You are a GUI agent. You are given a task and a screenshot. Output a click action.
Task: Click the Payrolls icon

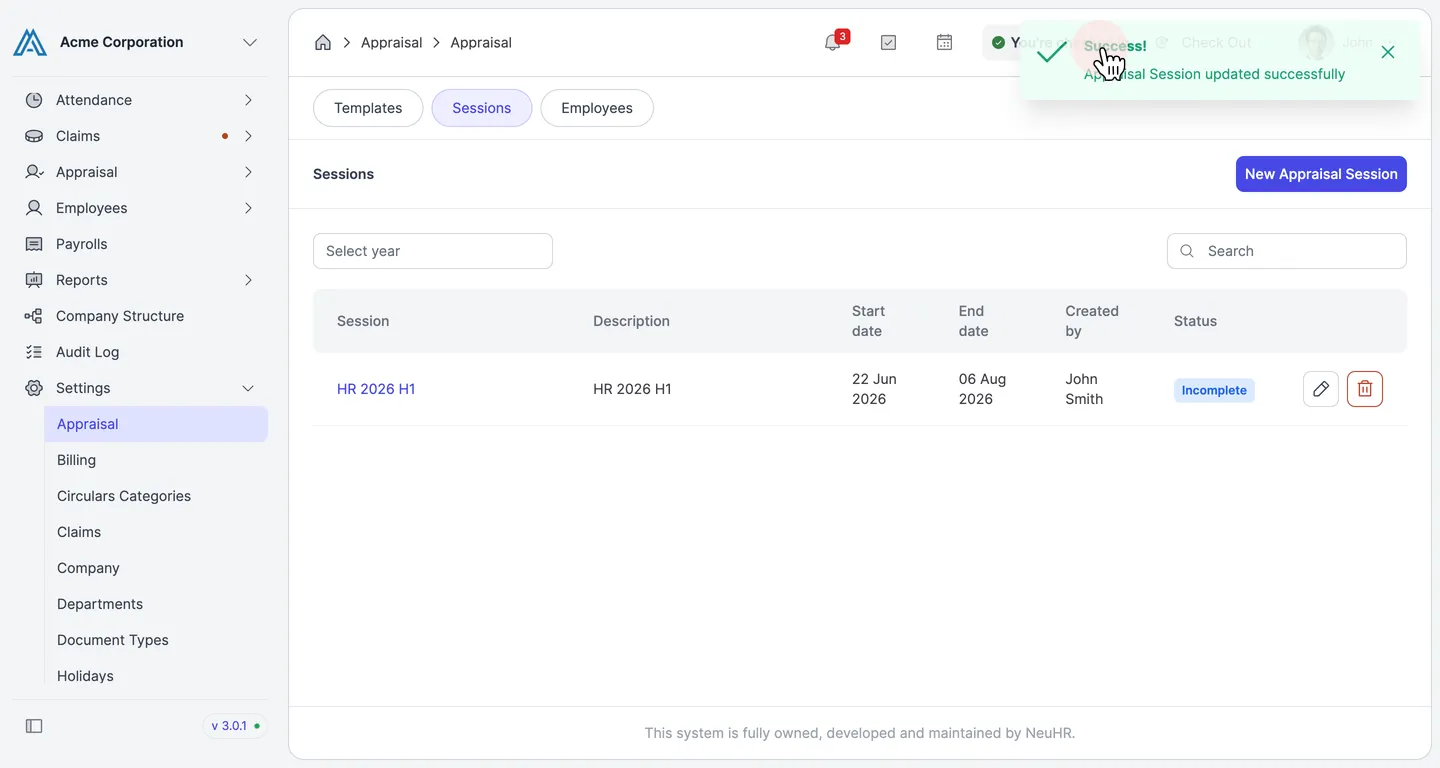(x=34, y=244)
